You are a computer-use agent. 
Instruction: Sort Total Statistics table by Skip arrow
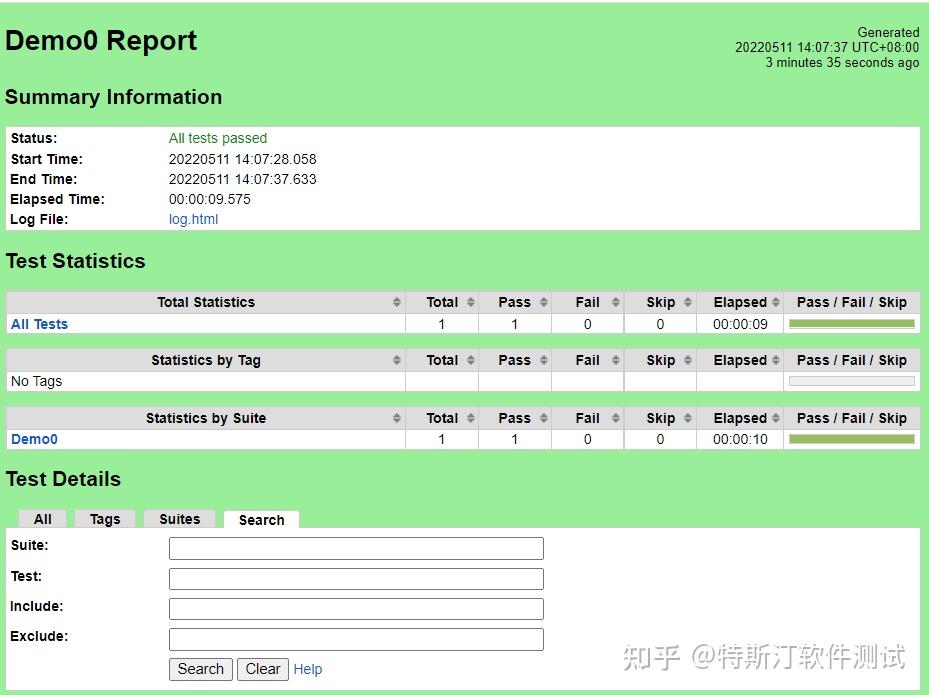click(x=687, y=302)
